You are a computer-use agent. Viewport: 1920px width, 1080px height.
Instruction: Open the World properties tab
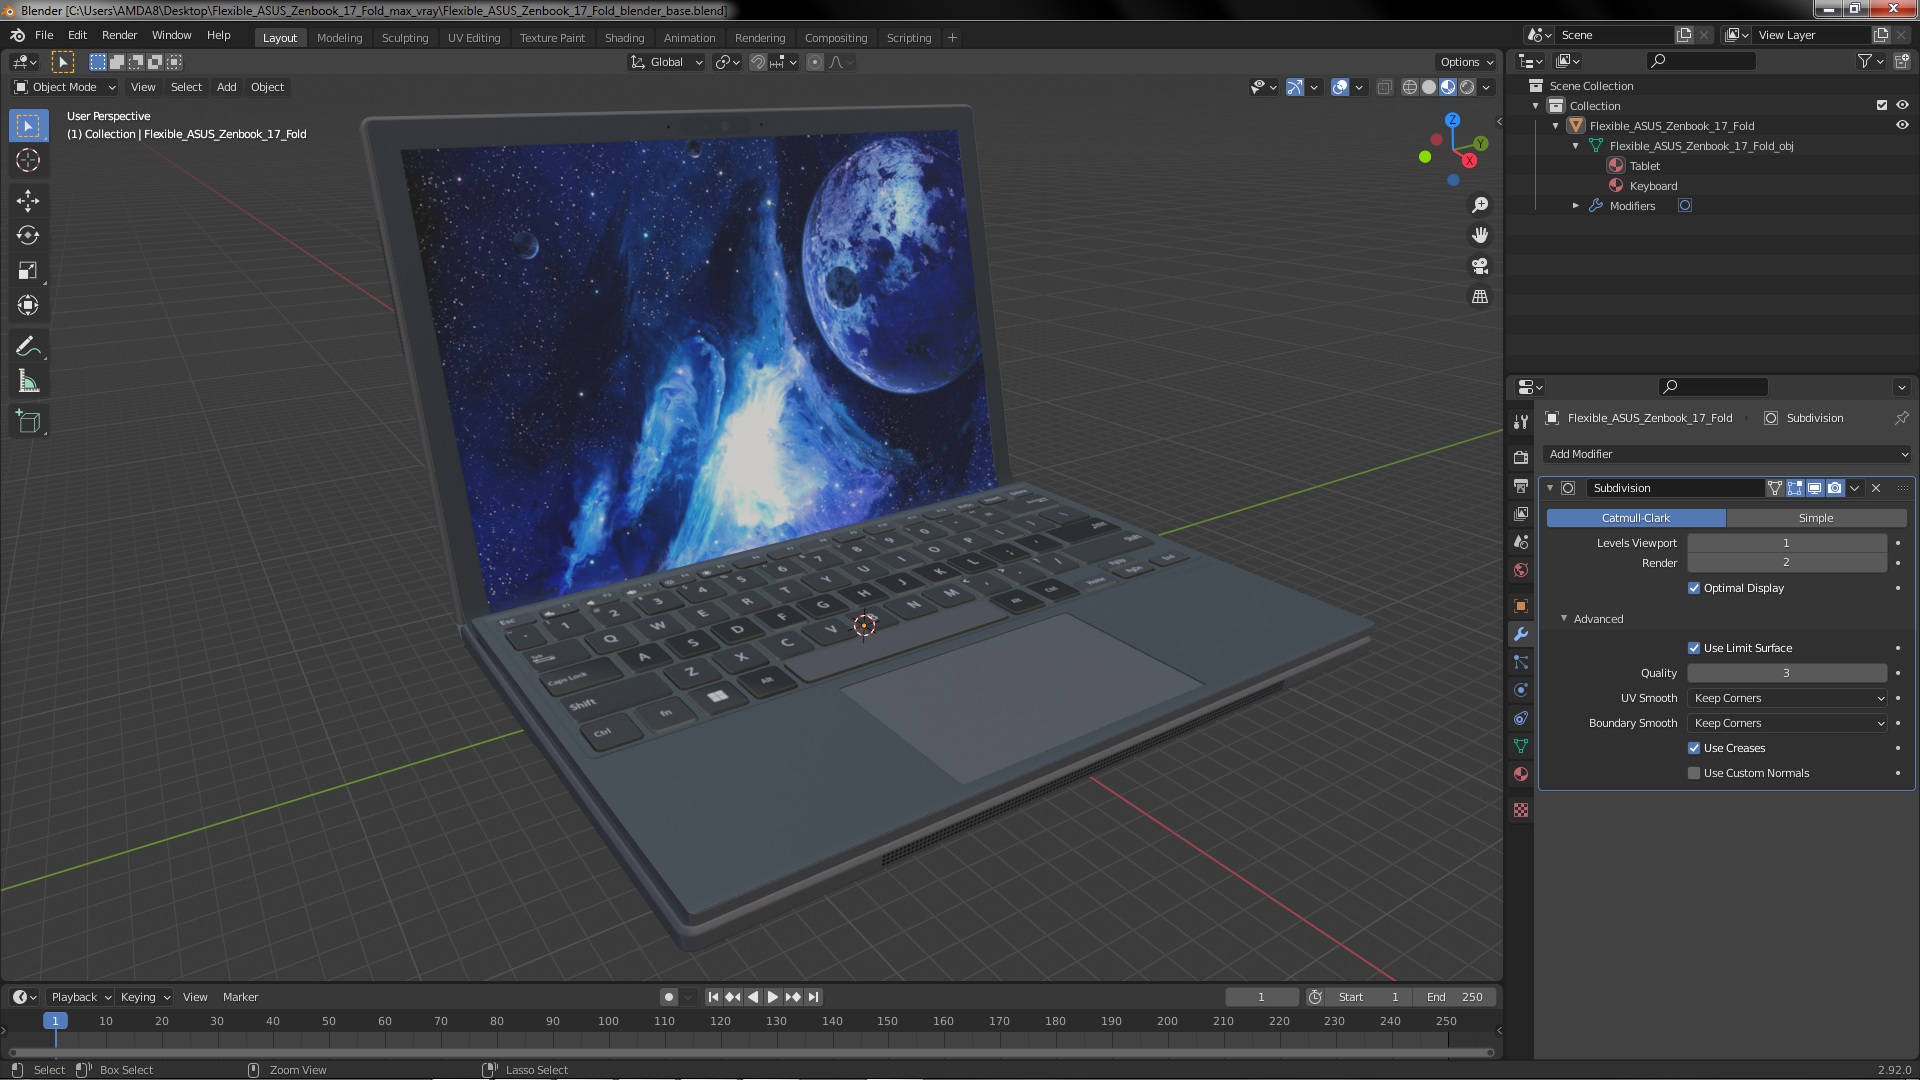click(x=1521, y=569)
